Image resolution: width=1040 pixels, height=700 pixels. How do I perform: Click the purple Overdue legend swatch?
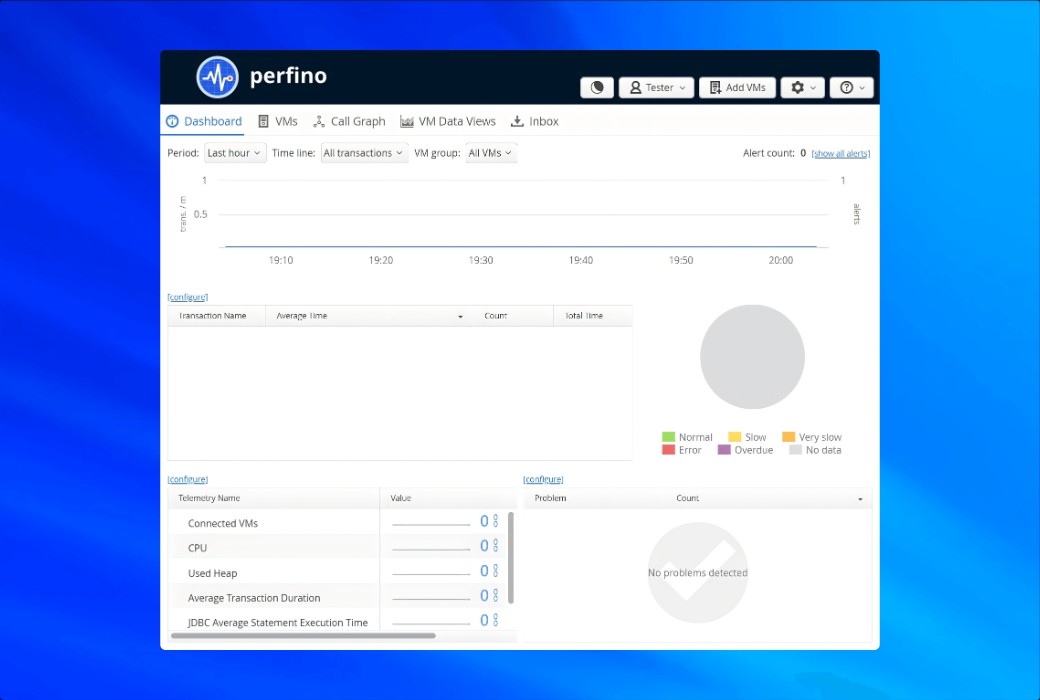(x=724, y=451)
